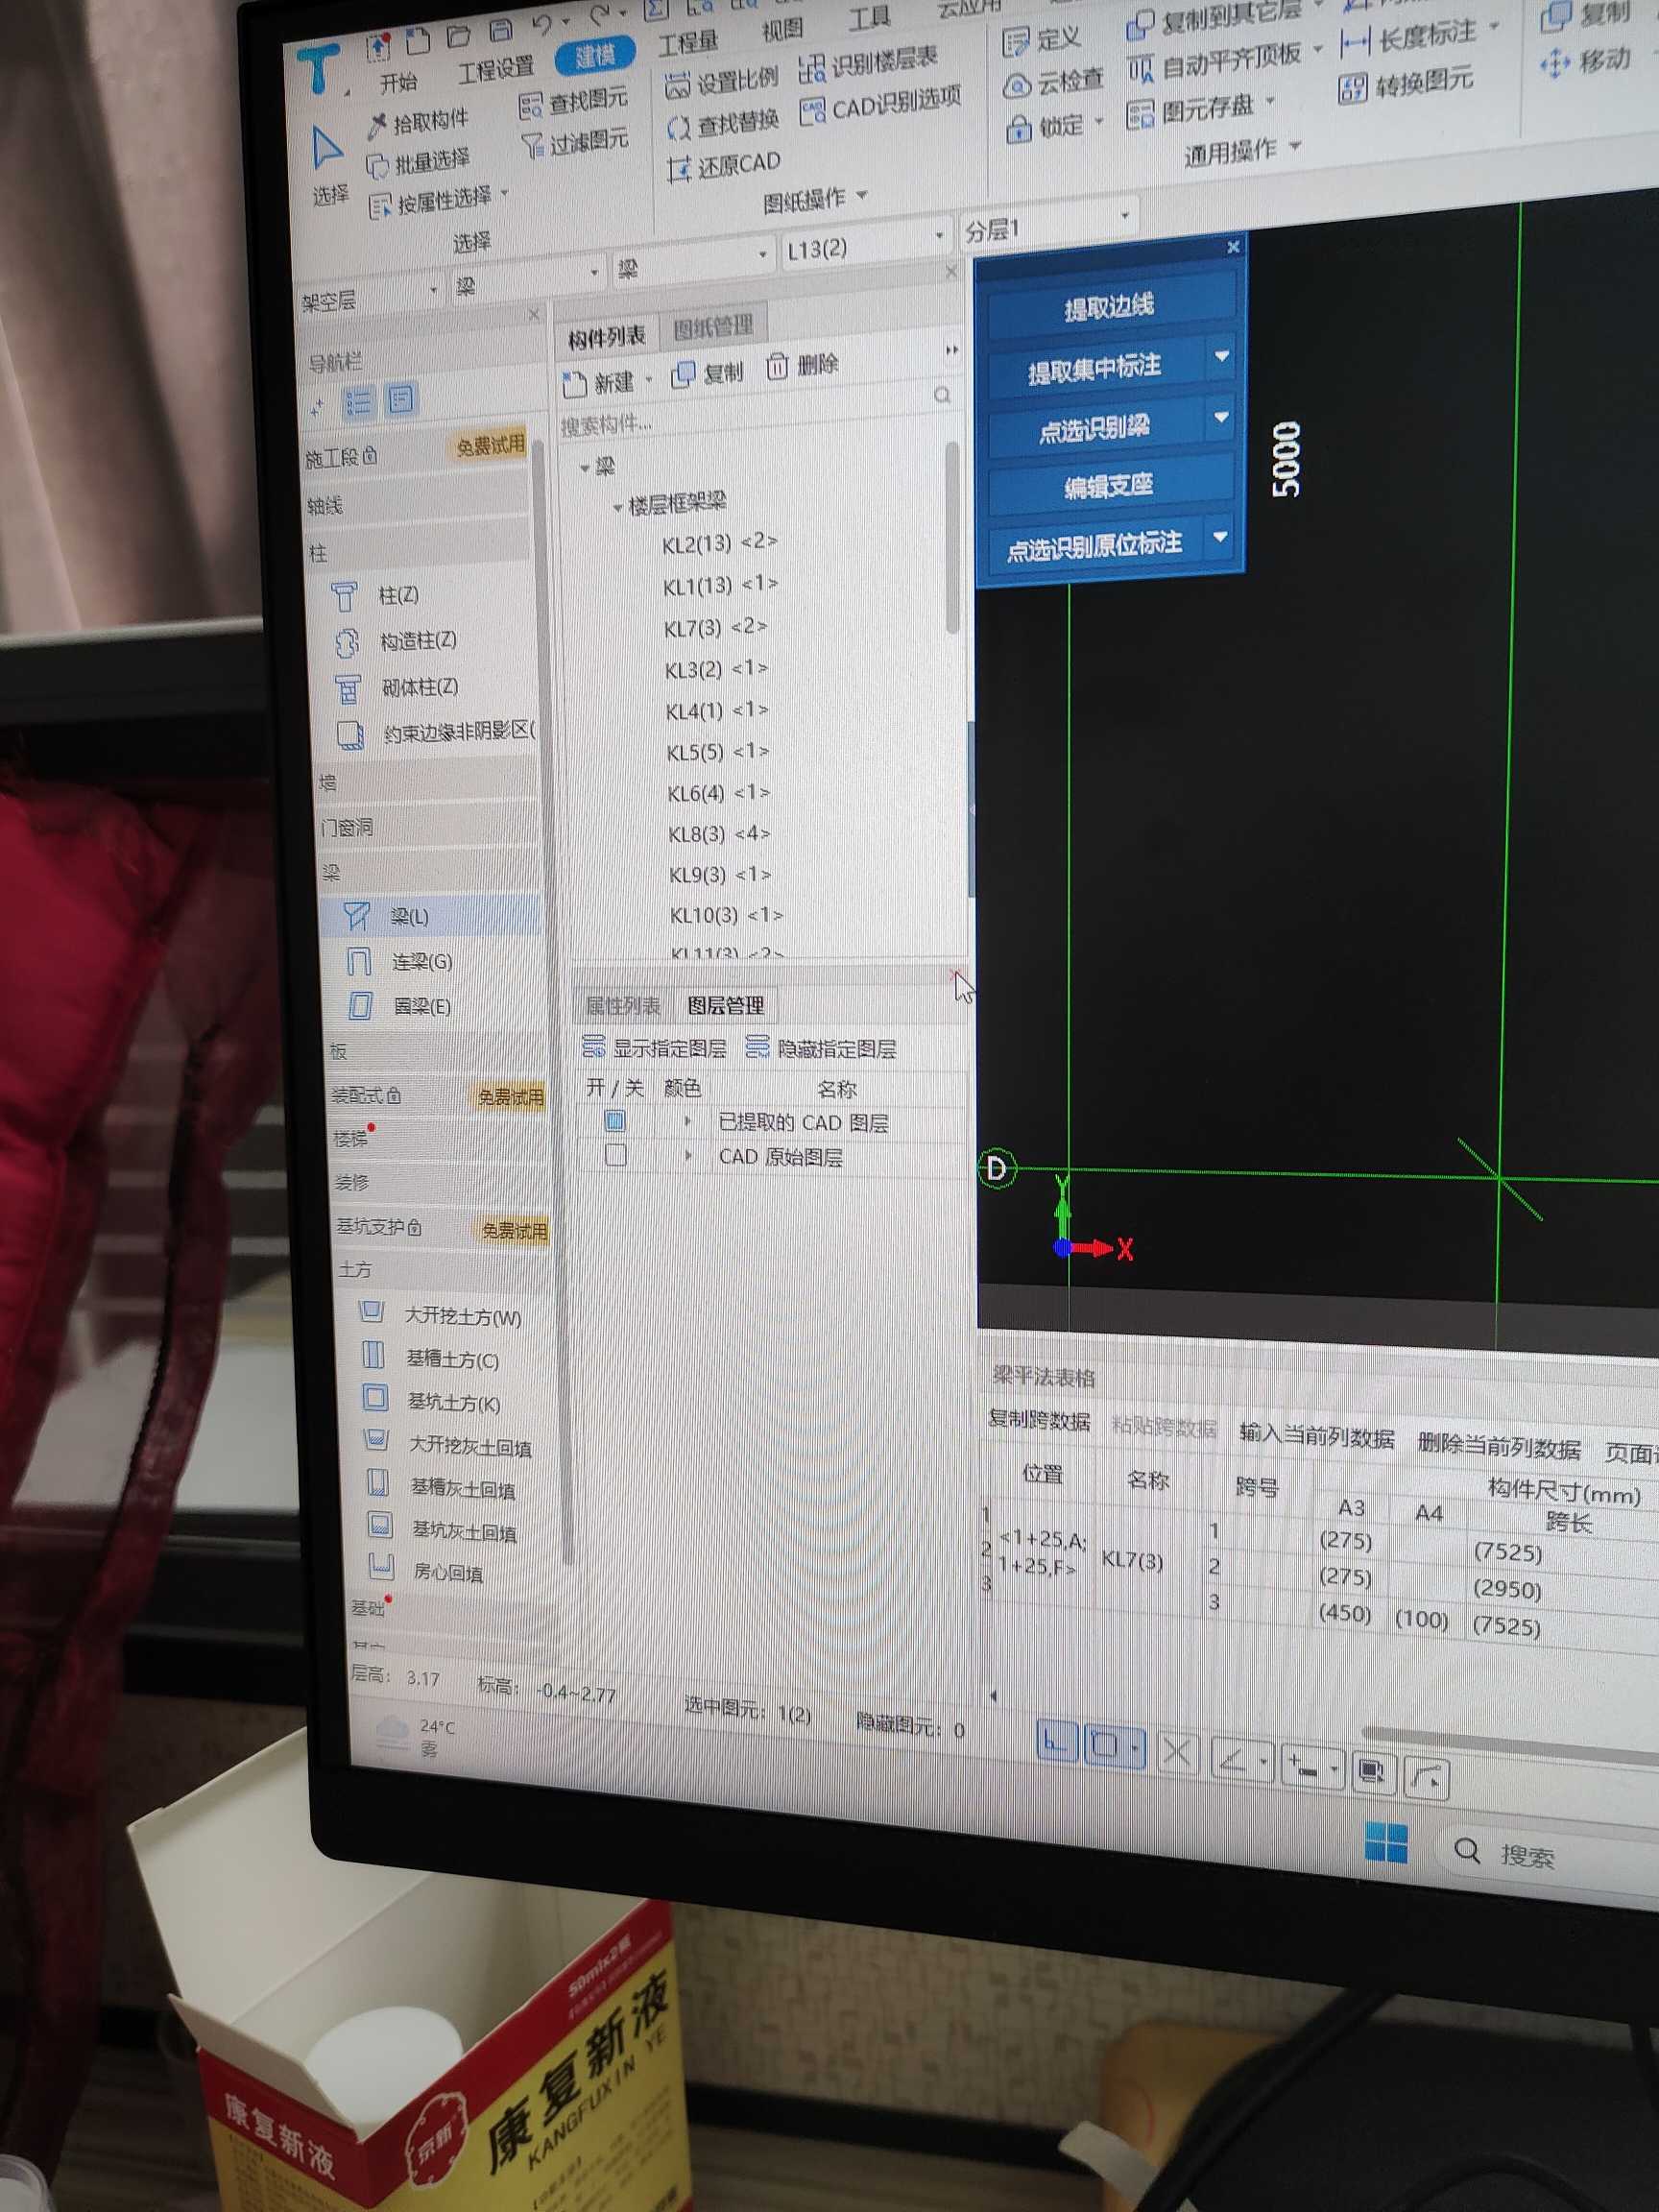The height and width of the screenshot is (2212, 1659).
Task: Open the 图纸操作 group dropdown
Action: click(x=815, y=199)
